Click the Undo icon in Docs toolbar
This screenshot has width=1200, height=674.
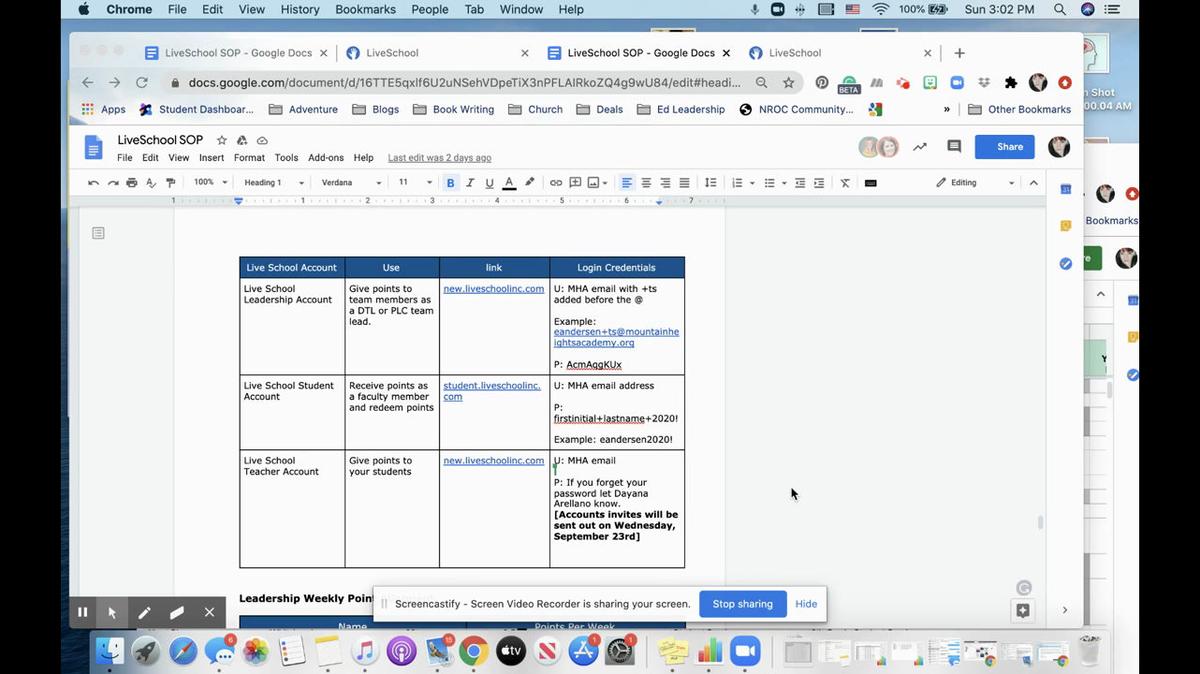[x=94, y=183]
